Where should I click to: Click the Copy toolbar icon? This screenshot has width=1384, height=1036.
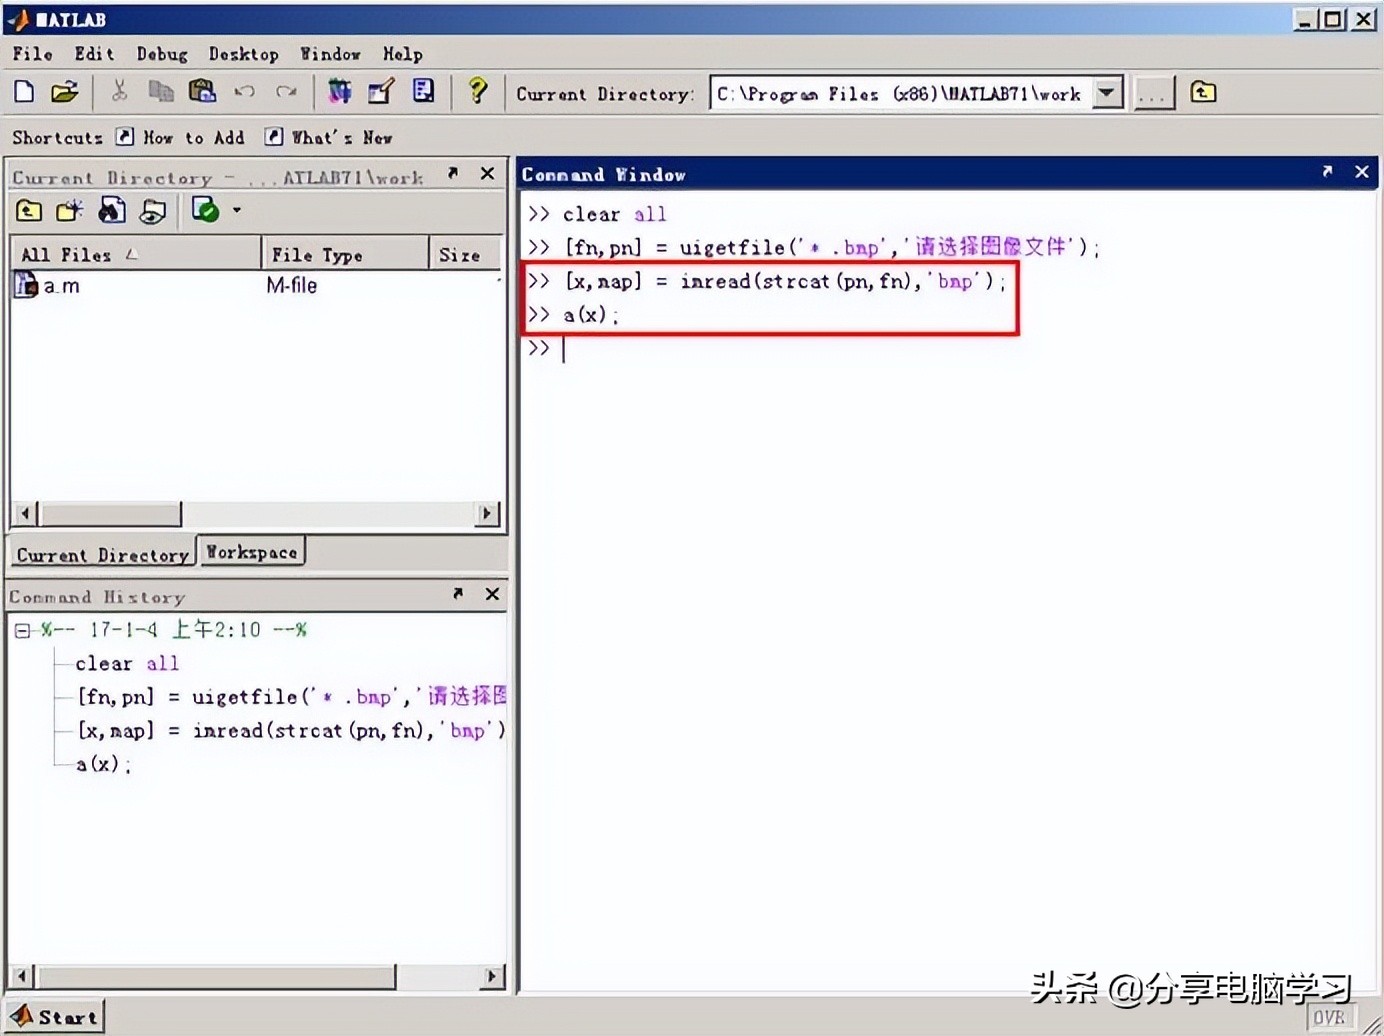[x=160, y=92]
